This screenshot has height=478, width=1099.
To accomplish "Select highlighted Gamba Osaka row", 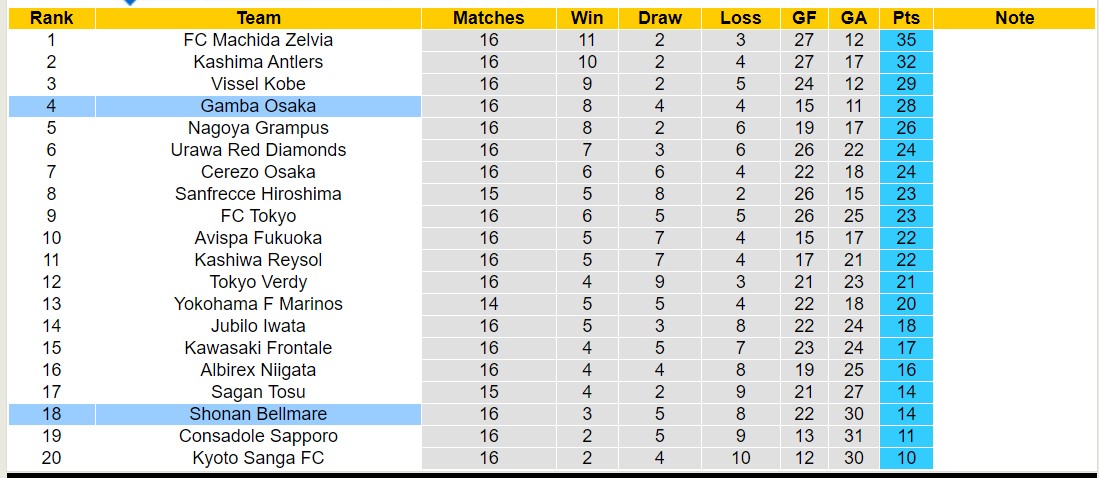I will (x=258, y=106).
